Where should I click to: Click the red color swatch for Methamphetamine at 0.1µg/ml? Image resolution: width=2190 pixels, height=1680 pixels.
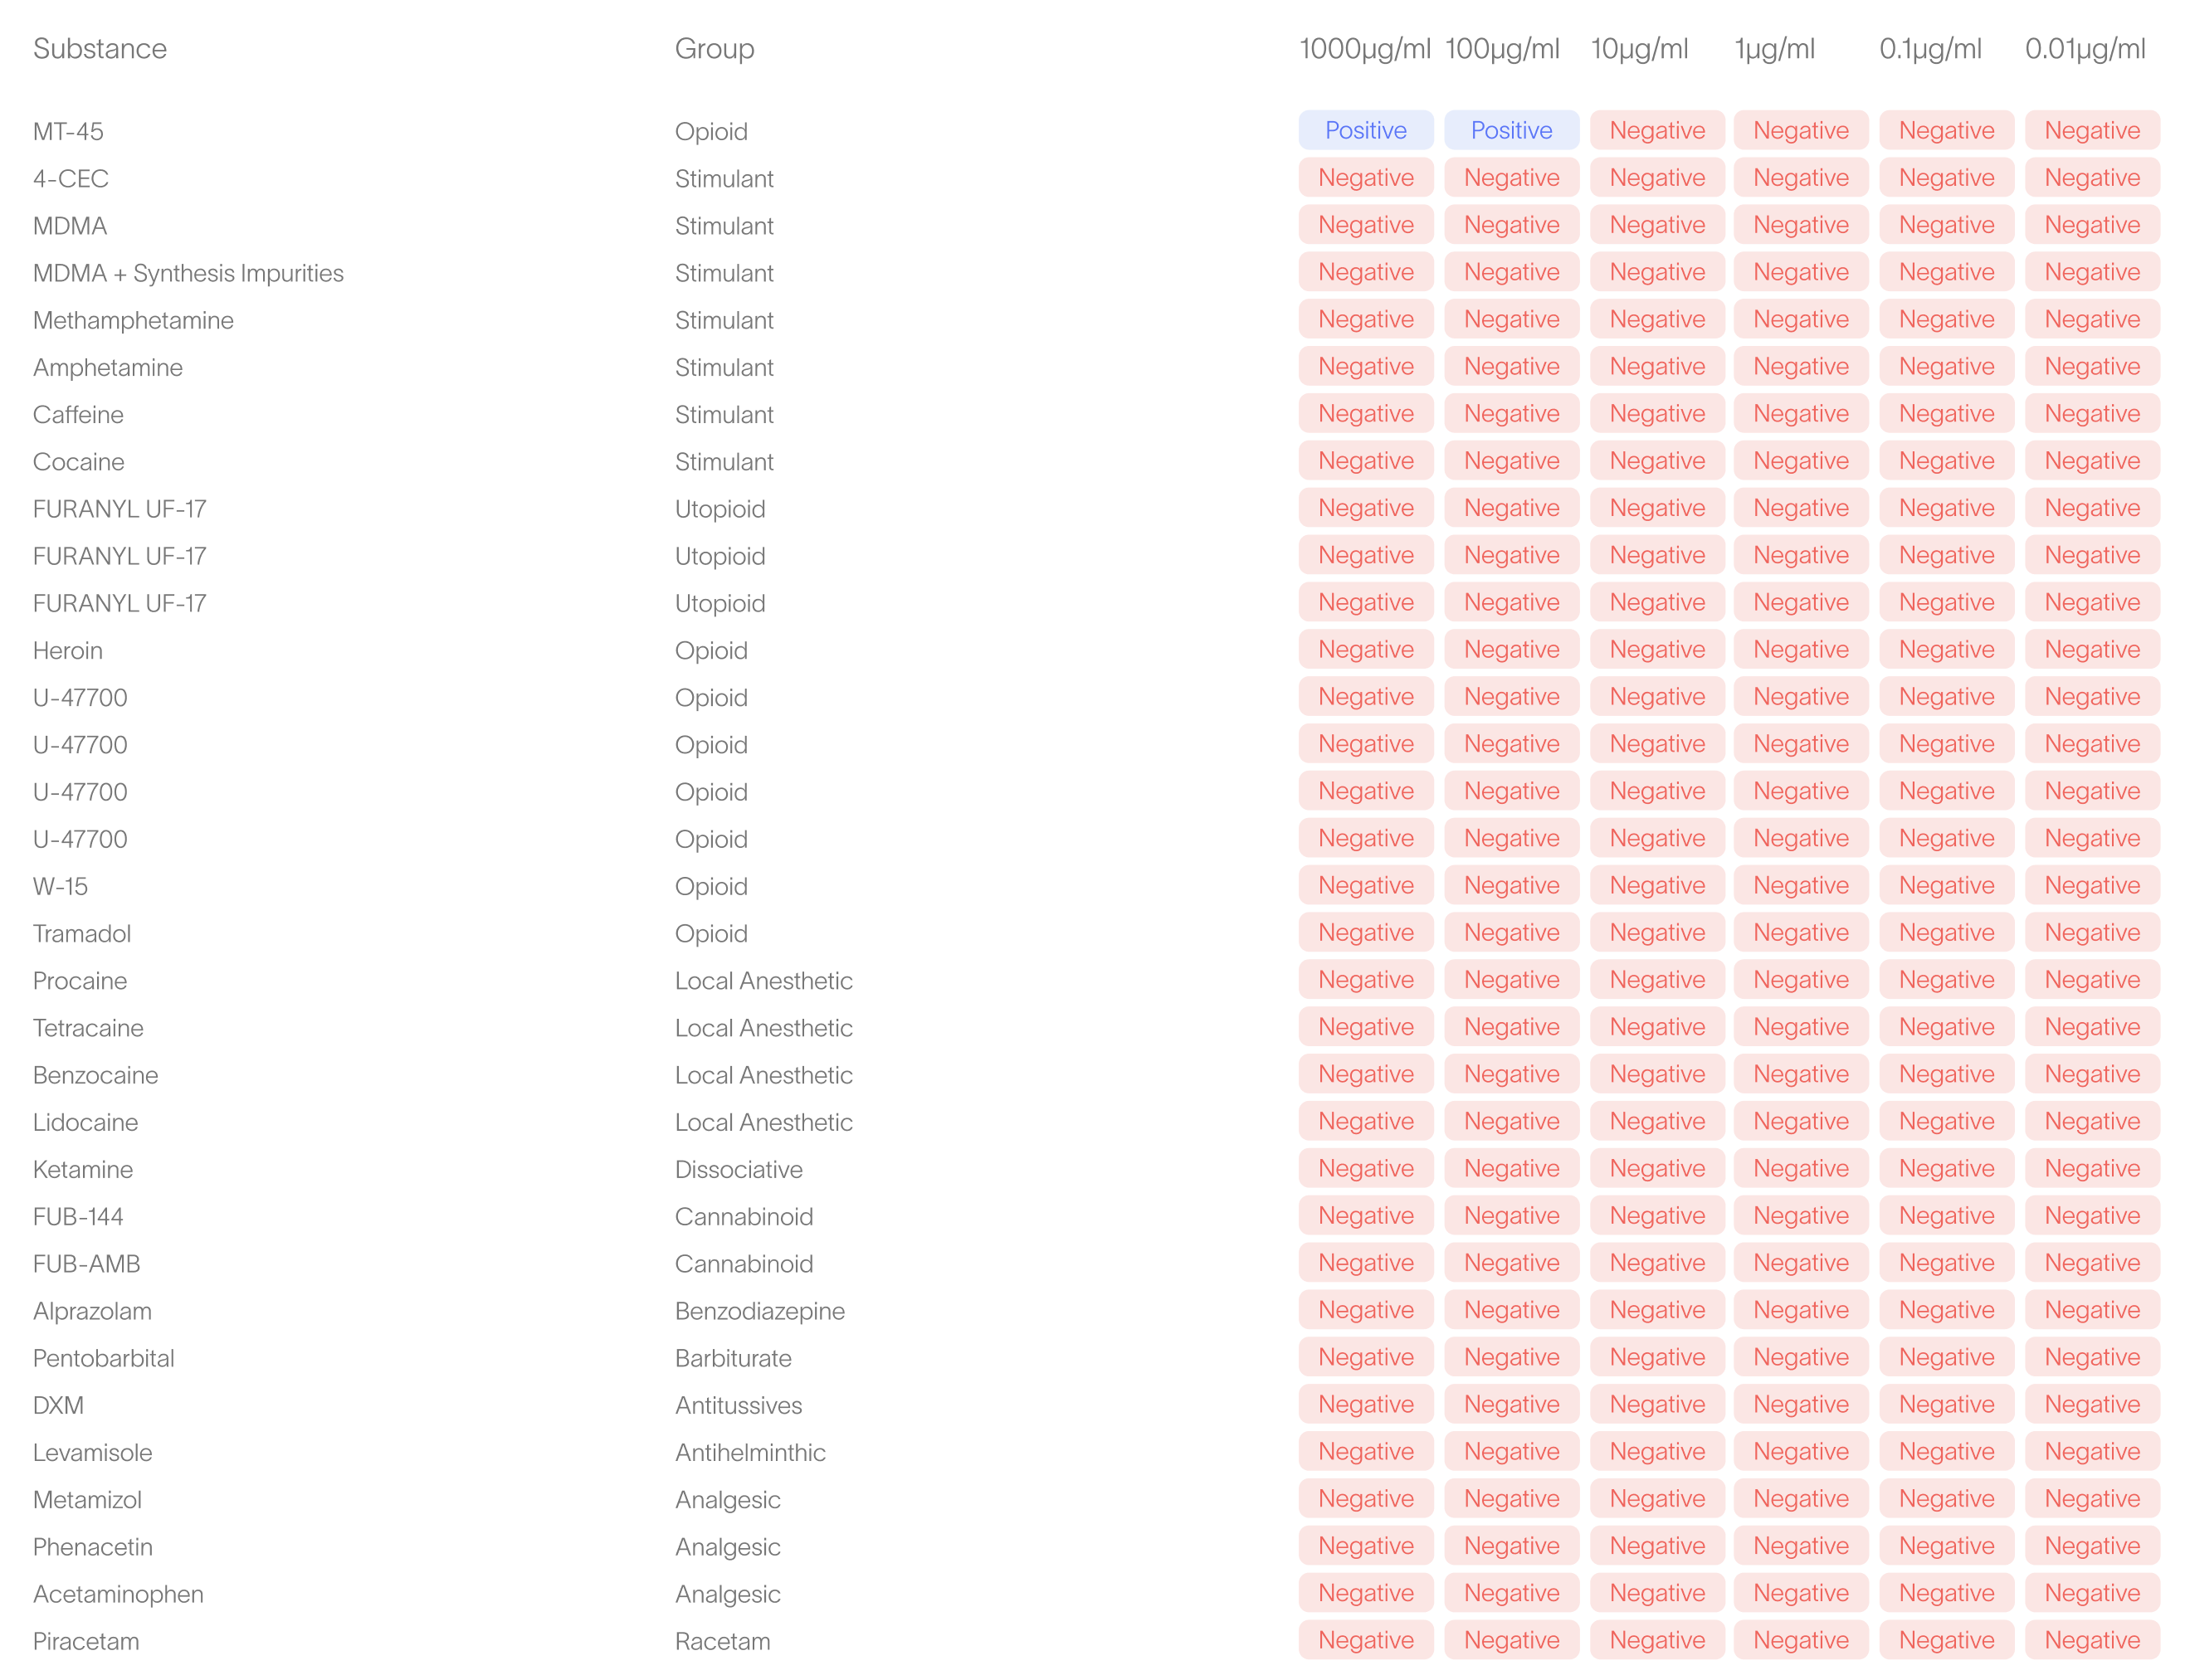tap(1947, 321)
